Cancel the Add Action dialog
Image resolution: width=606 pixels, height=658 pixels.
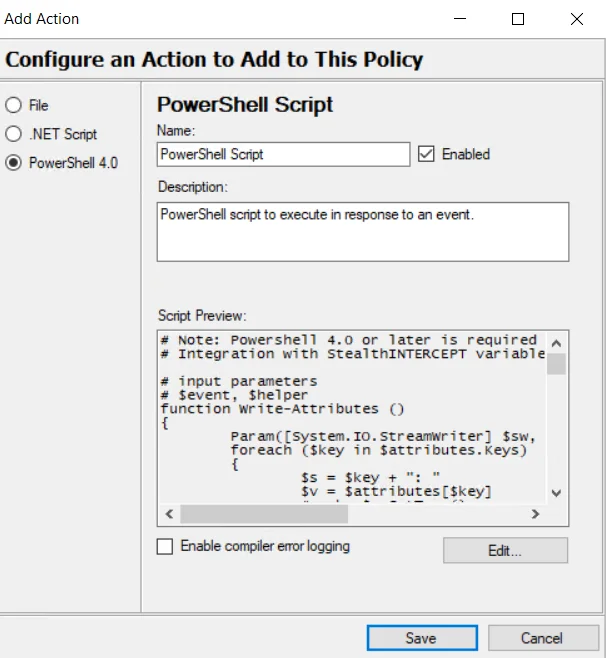[x=543, y=638]
